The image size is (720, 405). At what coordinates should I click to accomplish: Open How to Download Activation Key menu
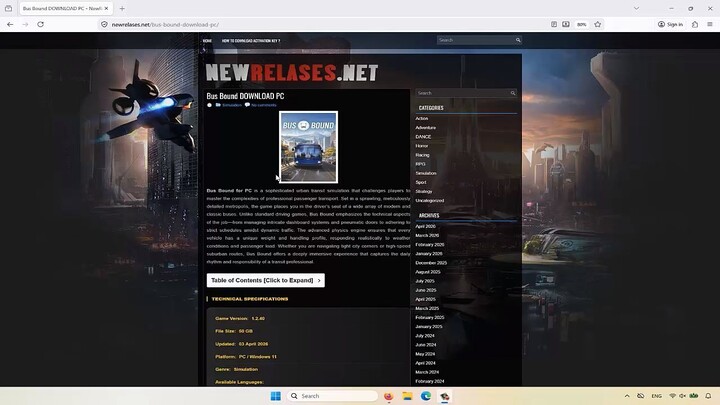250,41
